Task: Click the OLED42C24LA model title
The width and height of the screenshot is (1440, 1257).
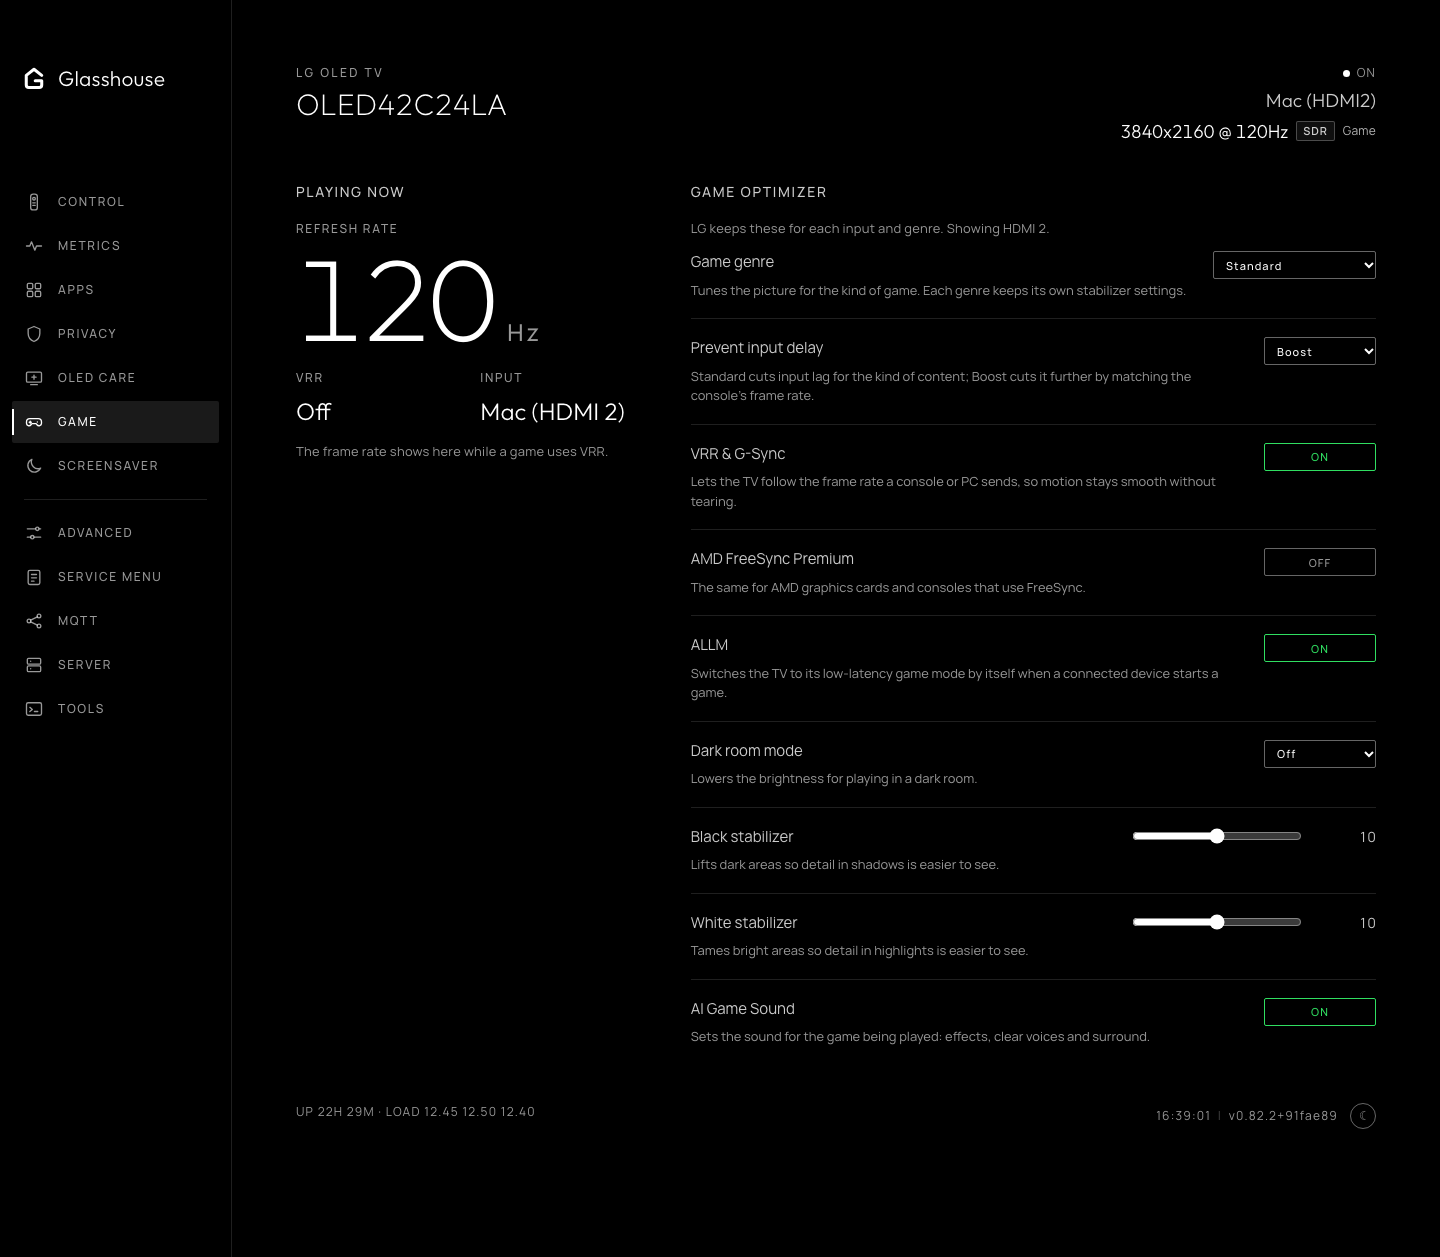Action: point(401,105)
